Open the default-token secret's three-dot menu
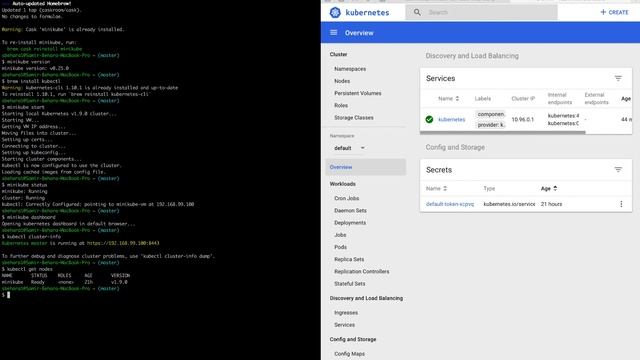The width and height of the screenshot is (640, 360). tap(621, 204)
